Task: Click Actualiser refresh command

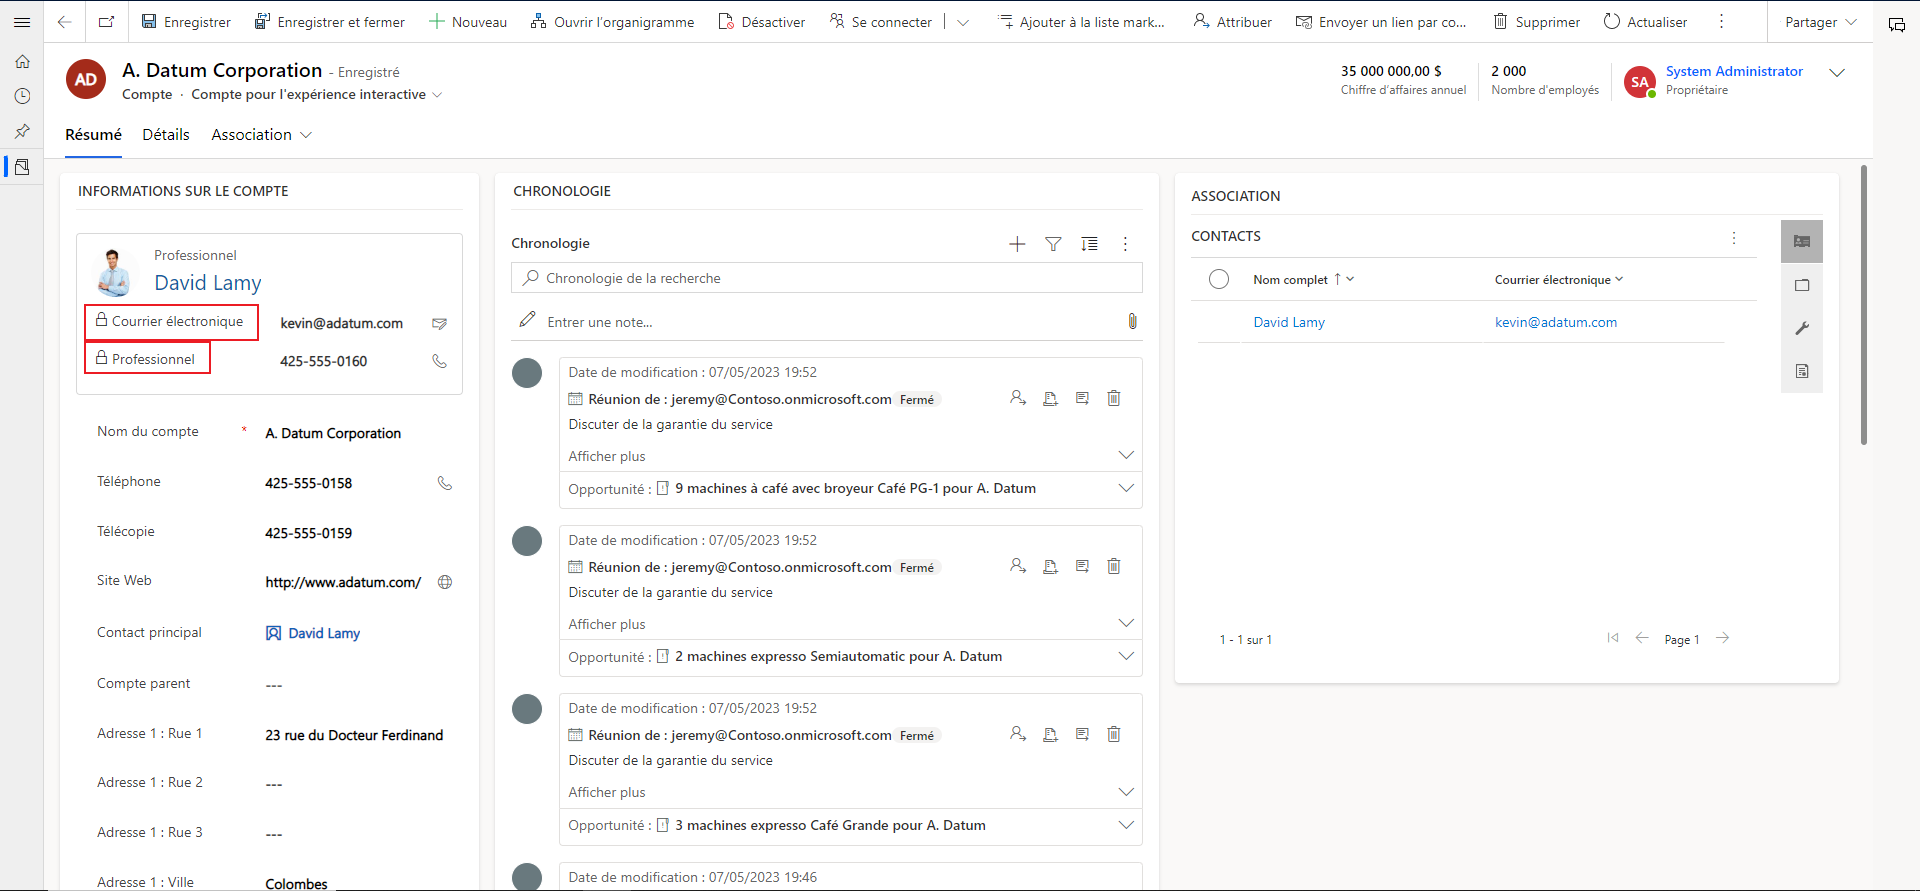Action: [x=1645, y=22]
